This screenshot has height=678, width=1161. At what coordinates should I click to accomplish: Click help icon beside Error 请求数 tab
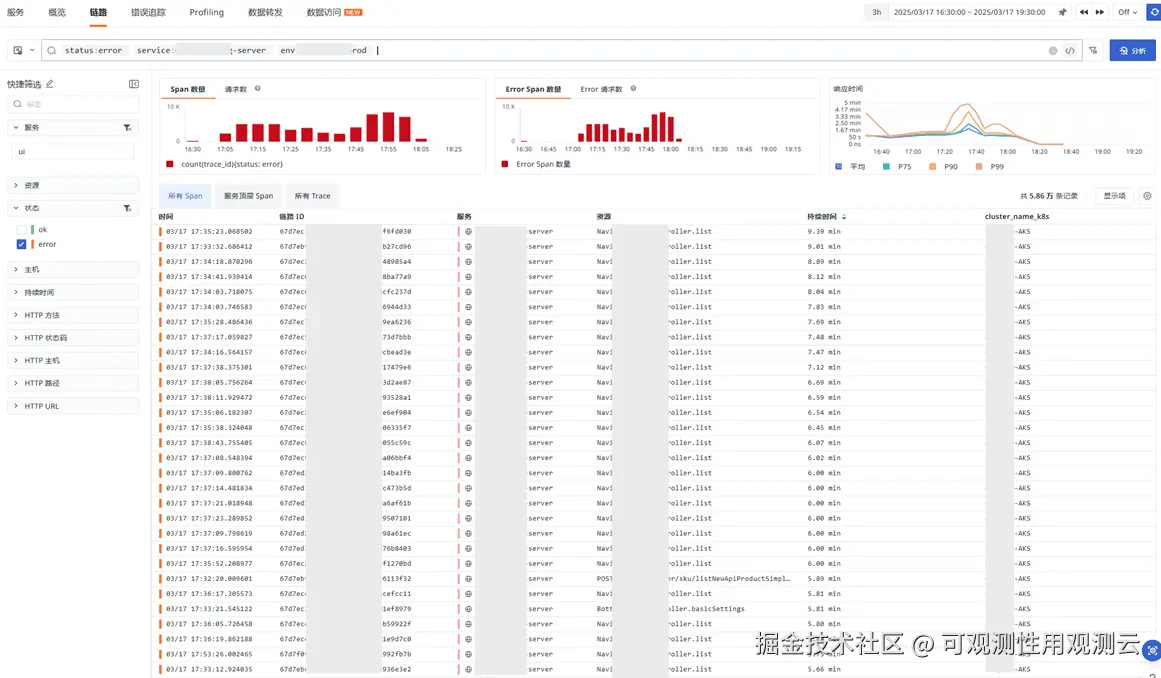tap(633, 89)
